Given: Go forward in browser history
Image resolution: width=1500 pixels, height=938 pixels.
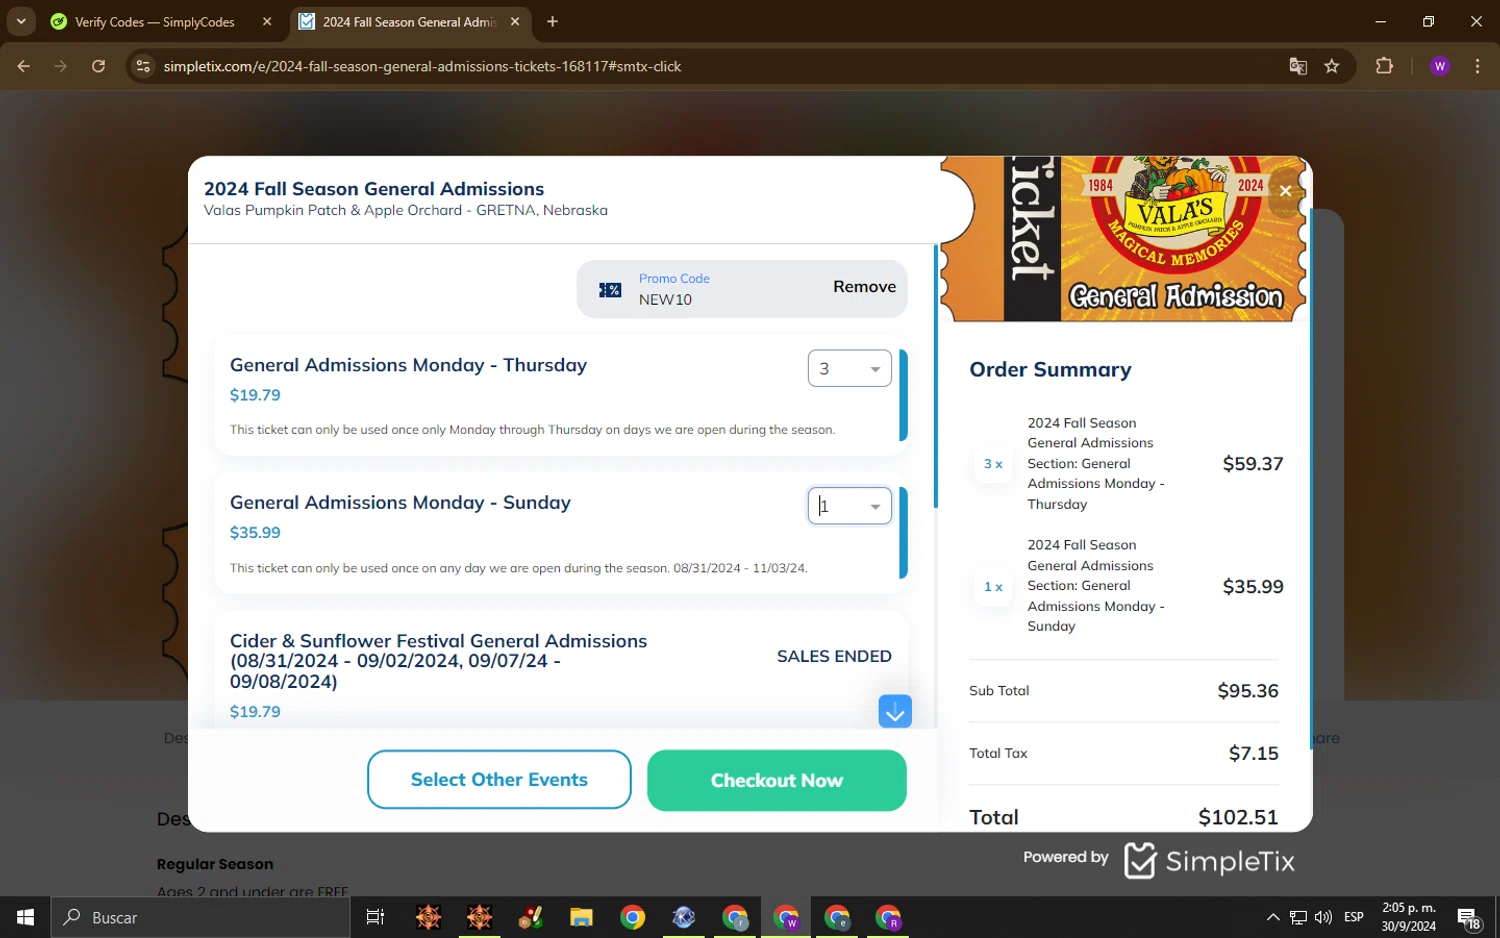Looking at the screenshot, I should pos(61,66).
